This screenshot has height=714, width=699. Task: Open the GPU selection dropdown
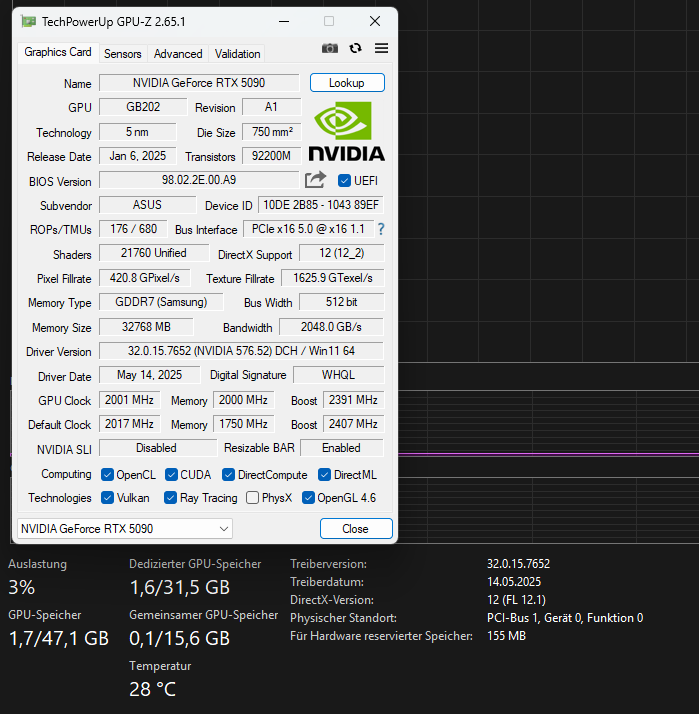[125, 529]
